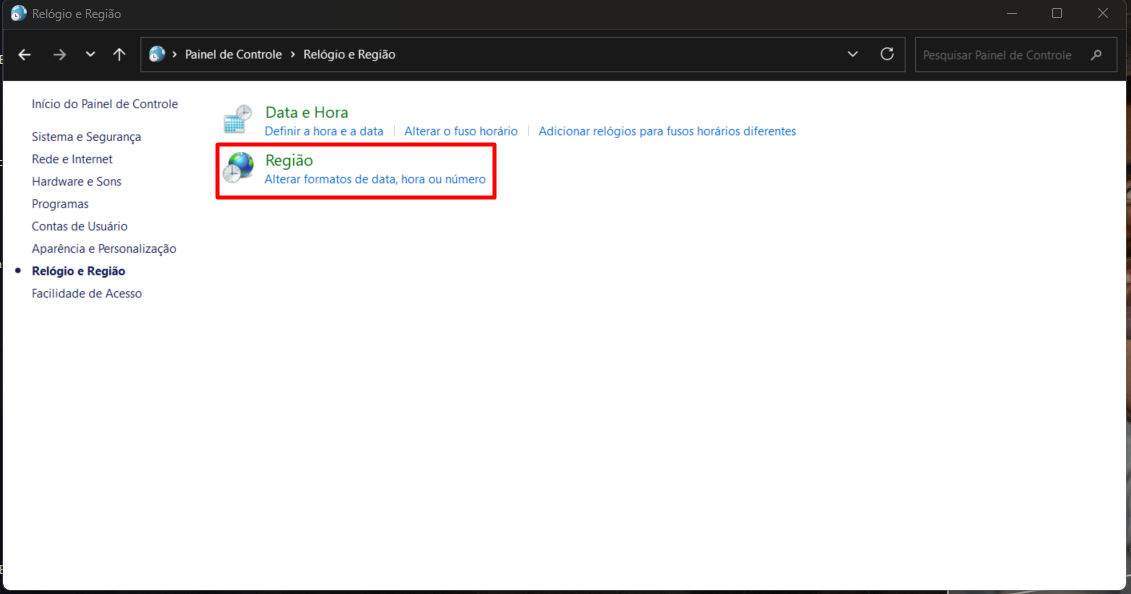Select Relógio e Região in sidebar
Screen dimensions: 1131x594
79,271
